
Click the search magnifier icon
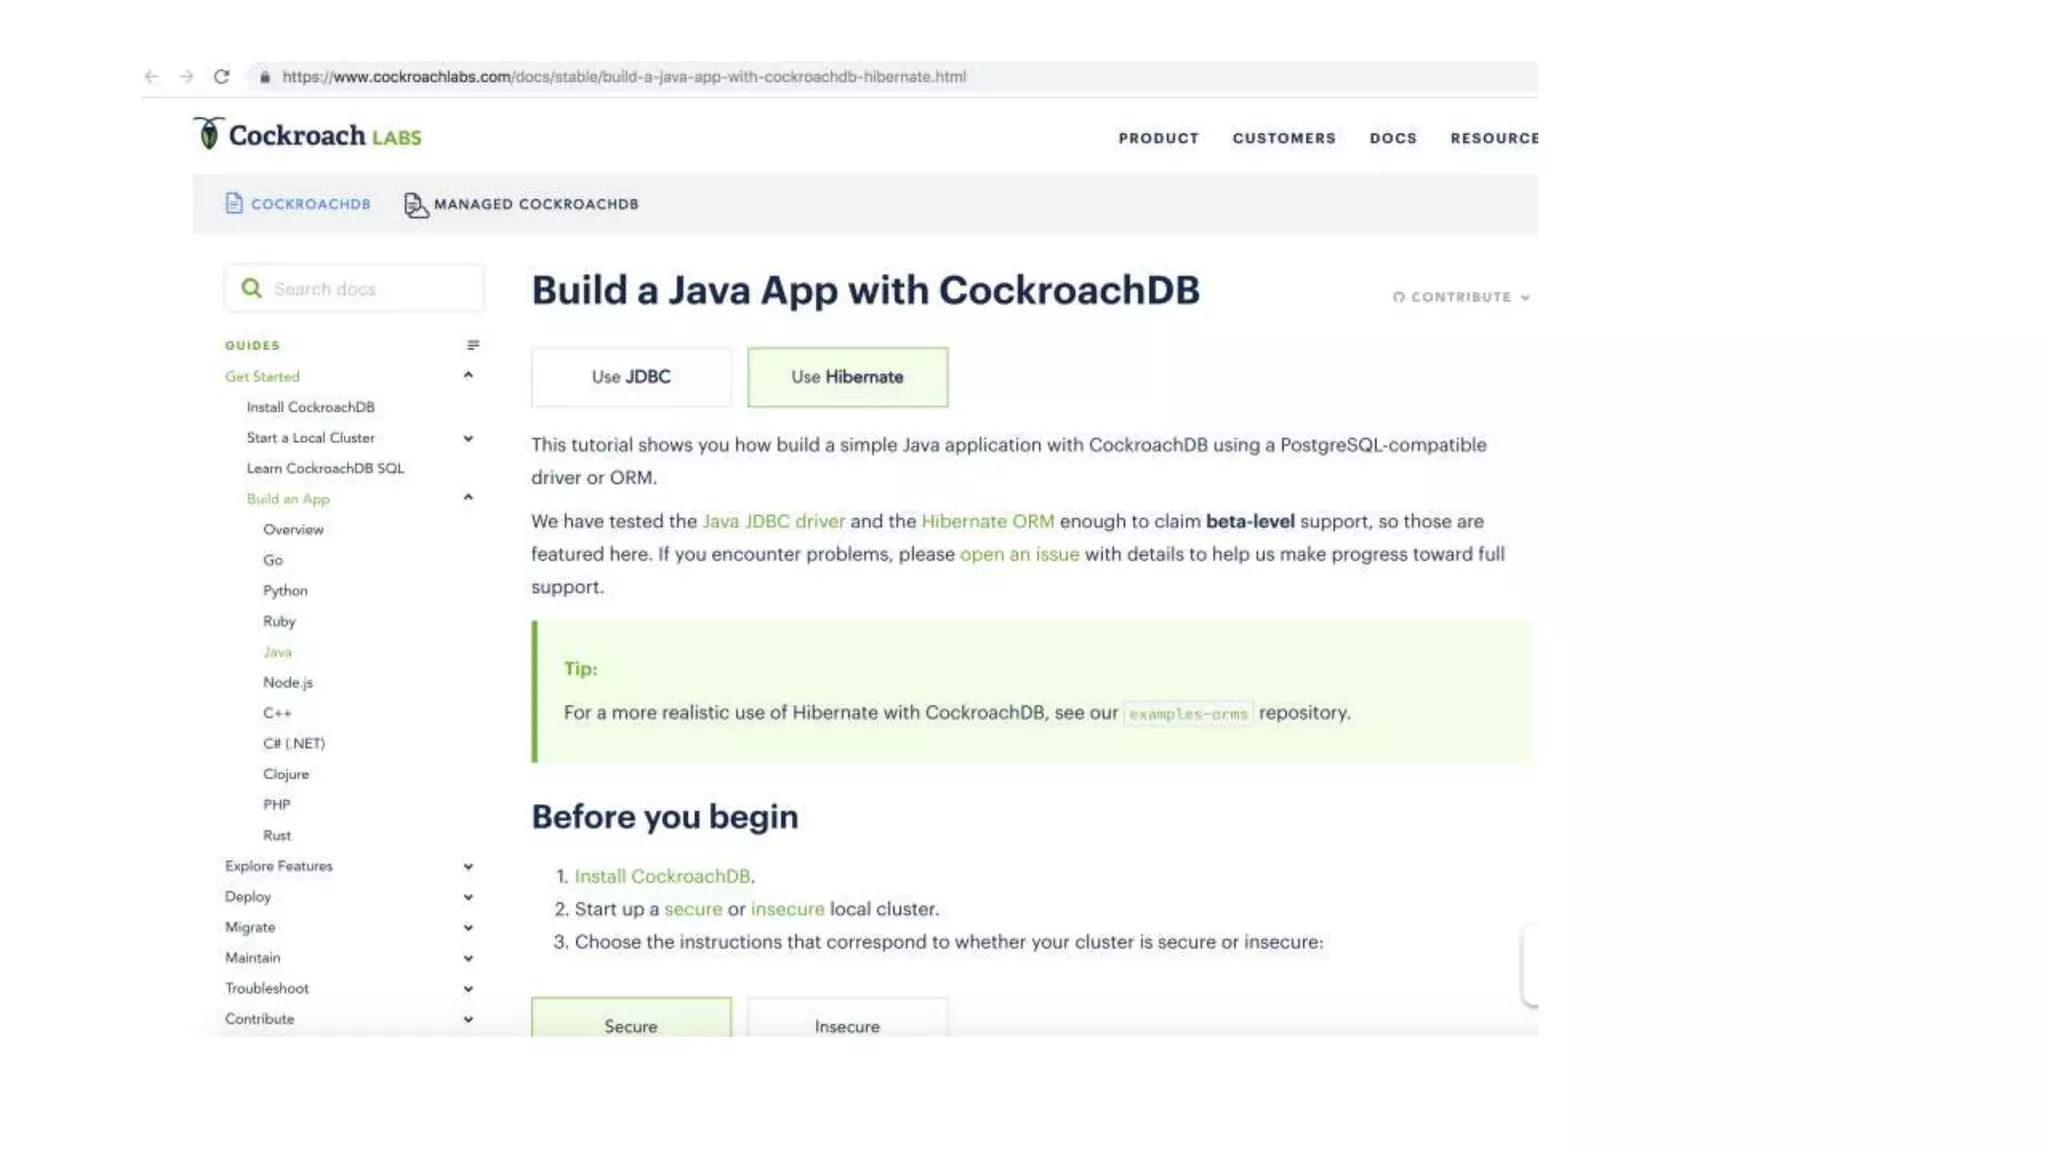click(251, 288)
